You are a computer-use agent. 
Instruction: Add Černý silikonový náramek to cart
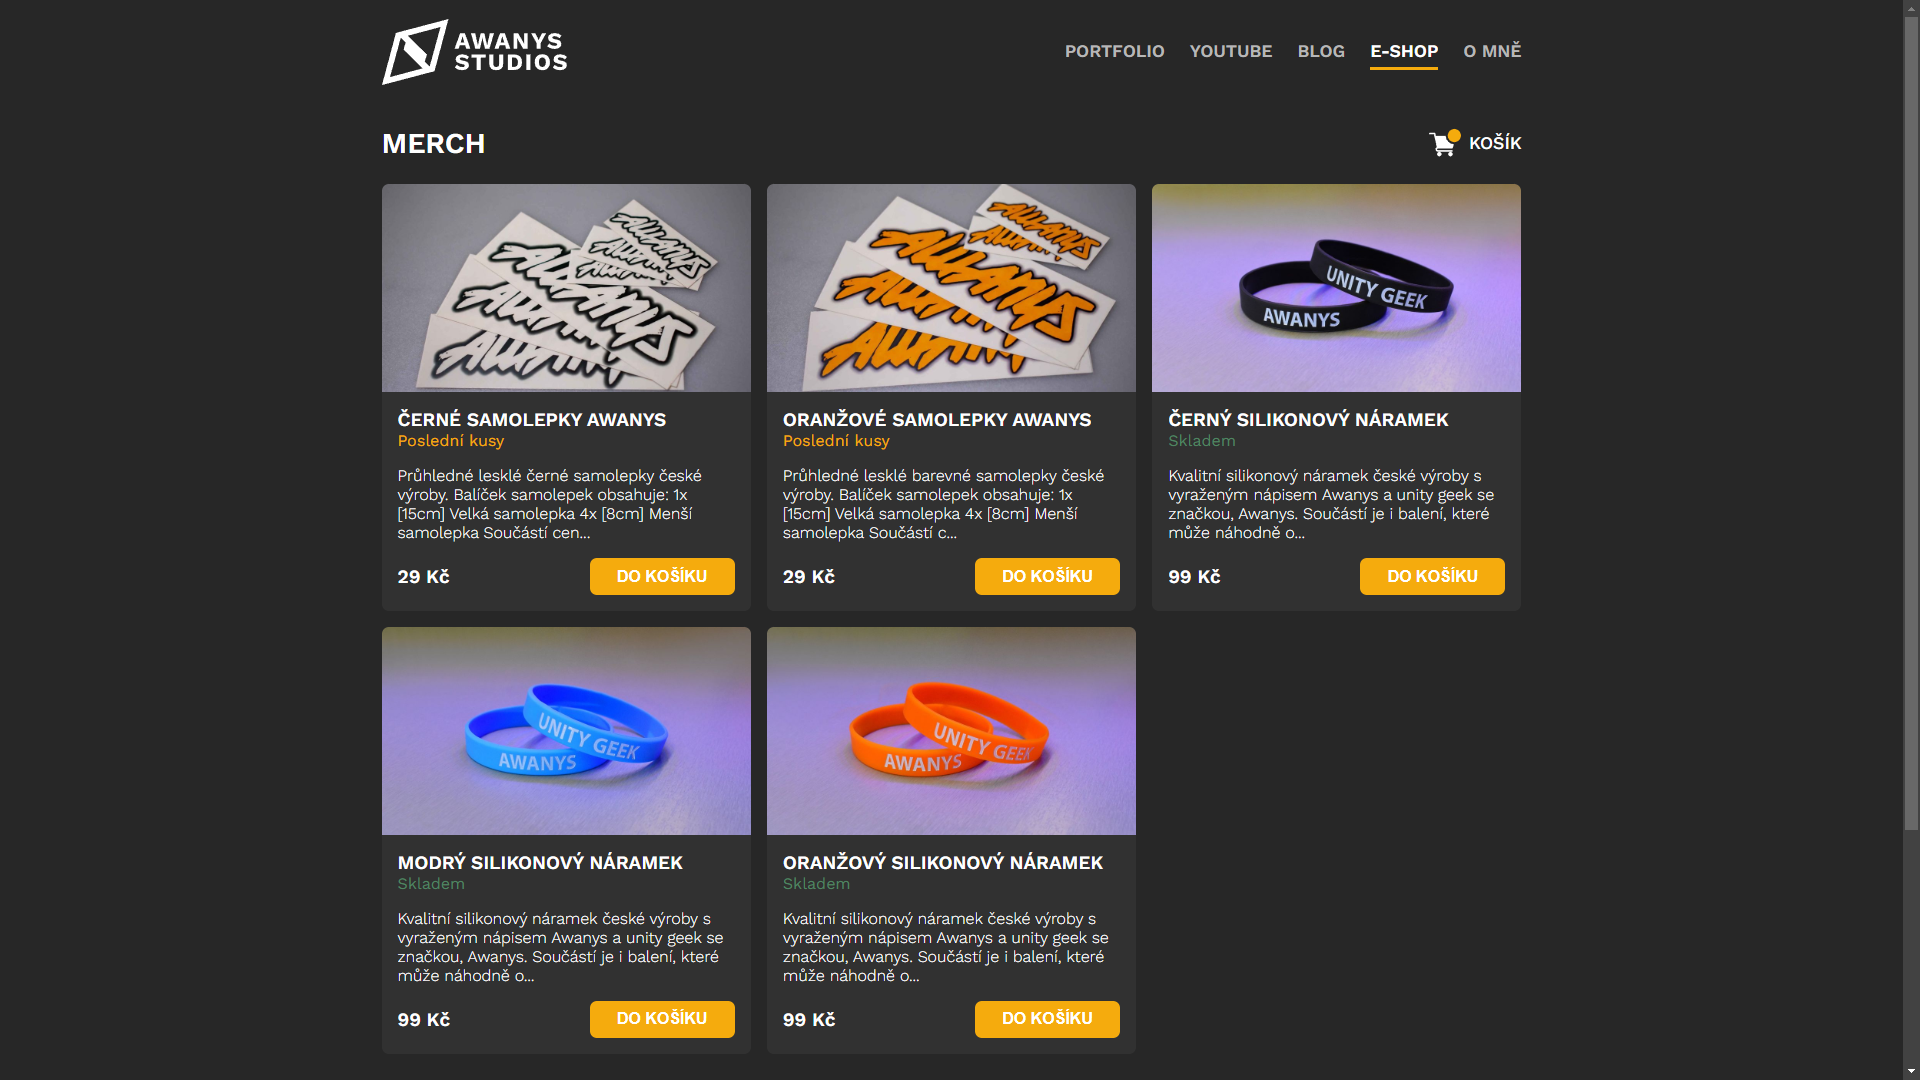[1432, 576]
